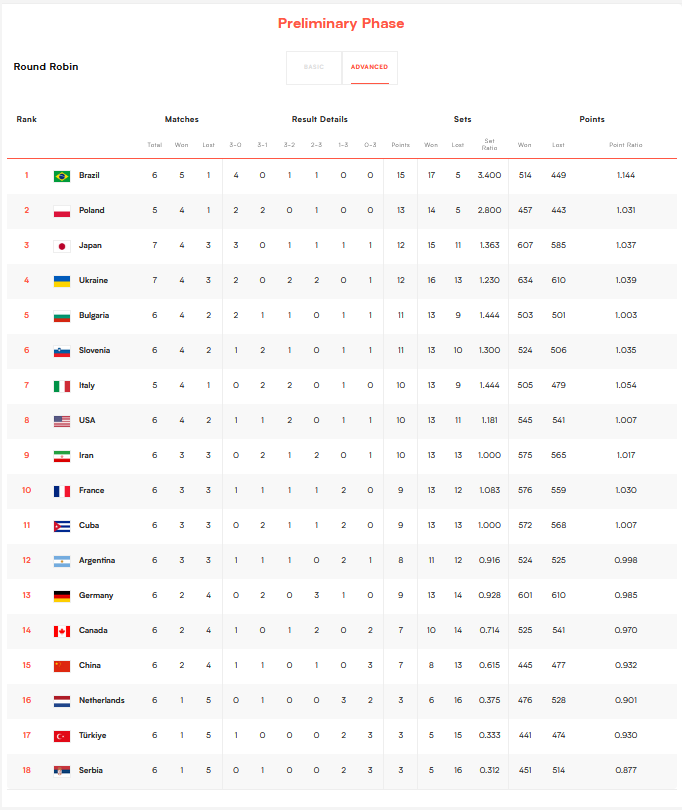Click the Poland flag icon
The height and width of the screenshot is (810, 682).
61,211
